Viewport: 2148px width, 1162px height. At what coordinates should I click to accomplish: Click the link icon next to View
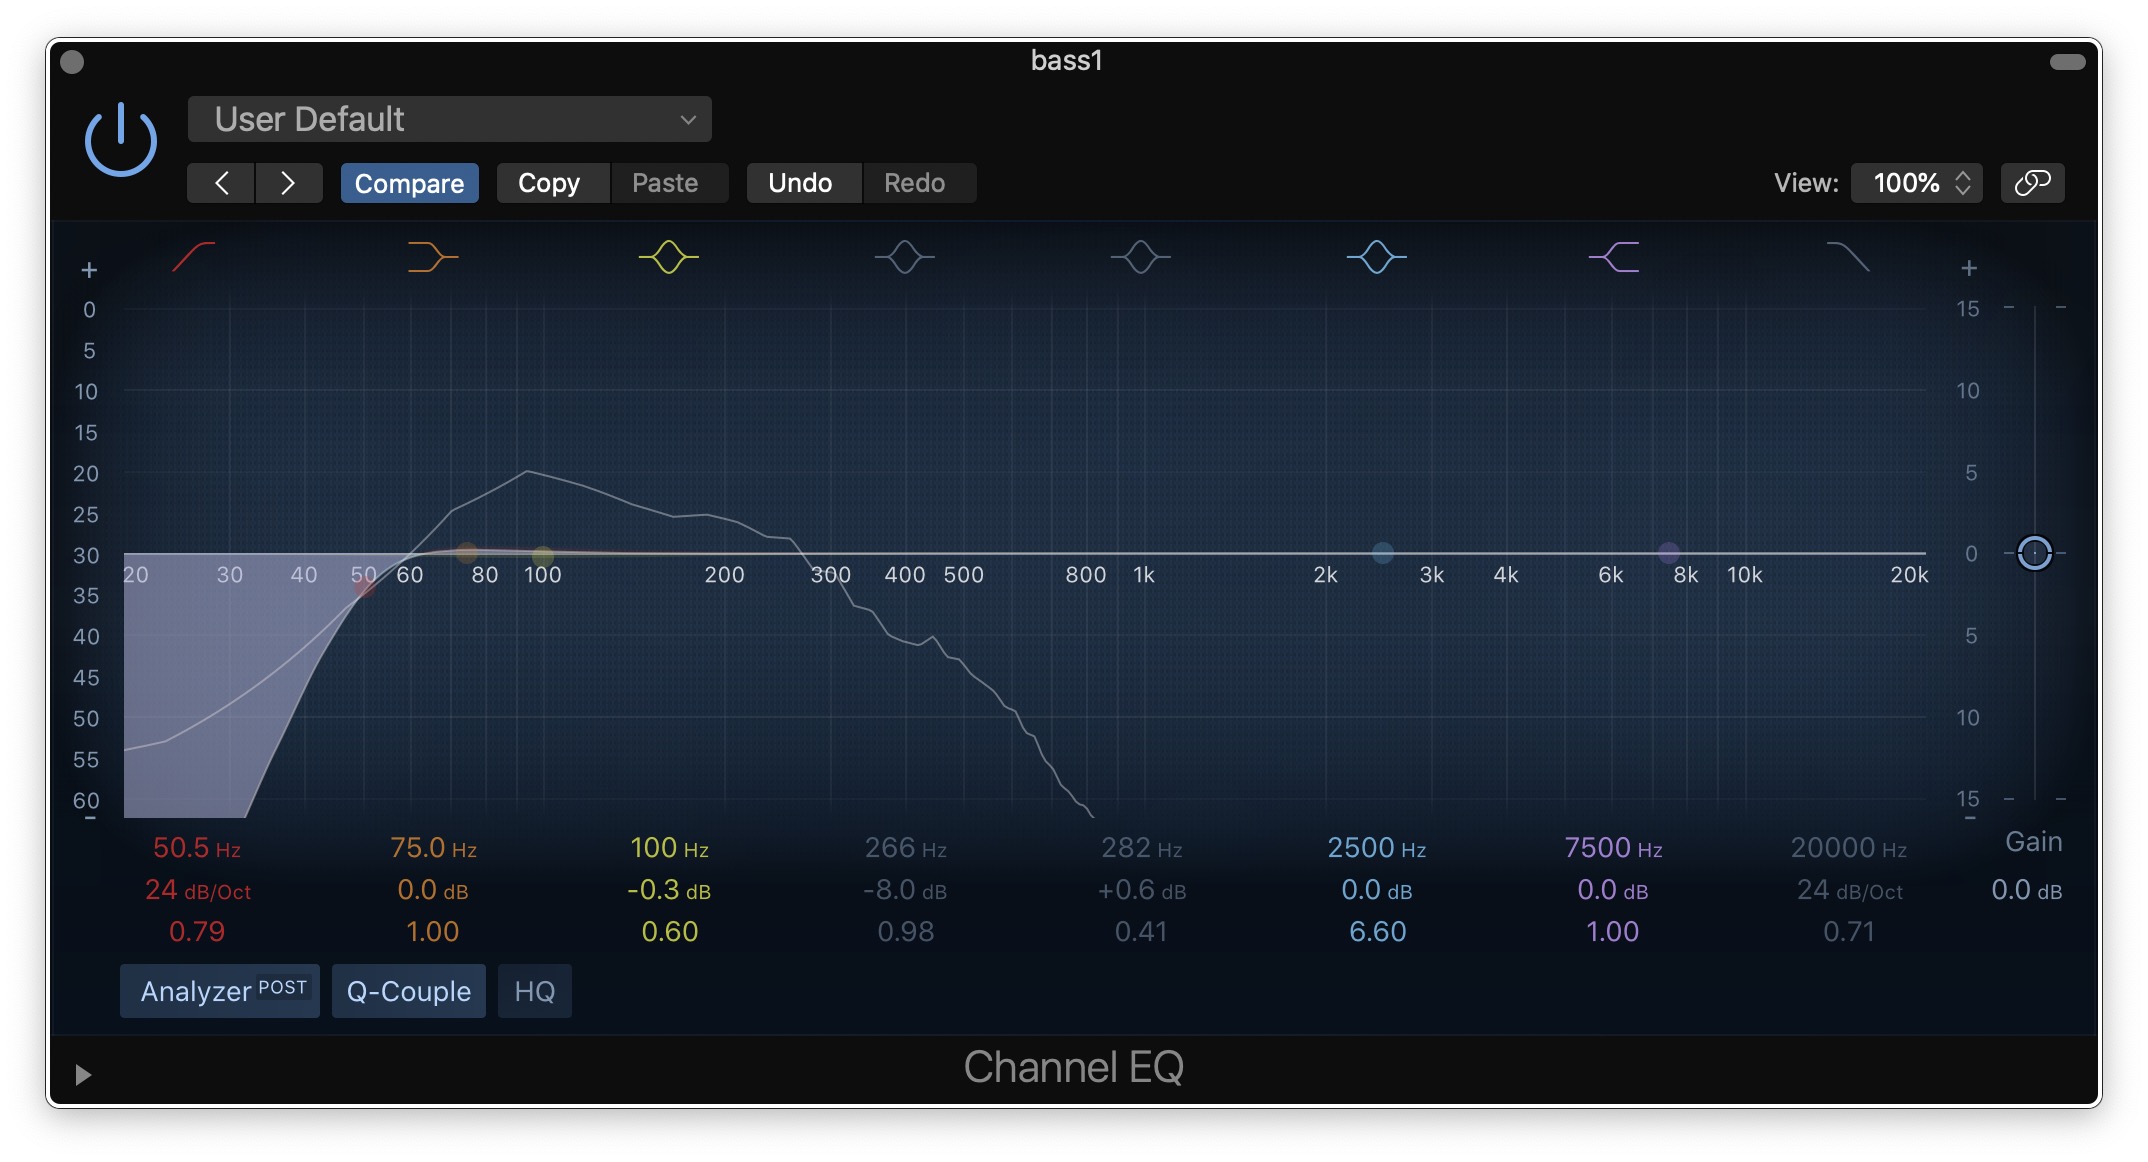coord(2032,183)
